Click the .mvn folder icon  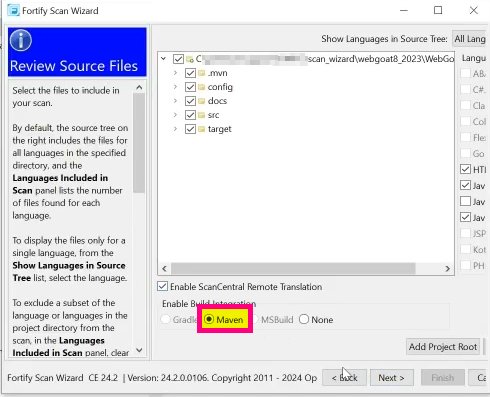click(x=201, y=73)
